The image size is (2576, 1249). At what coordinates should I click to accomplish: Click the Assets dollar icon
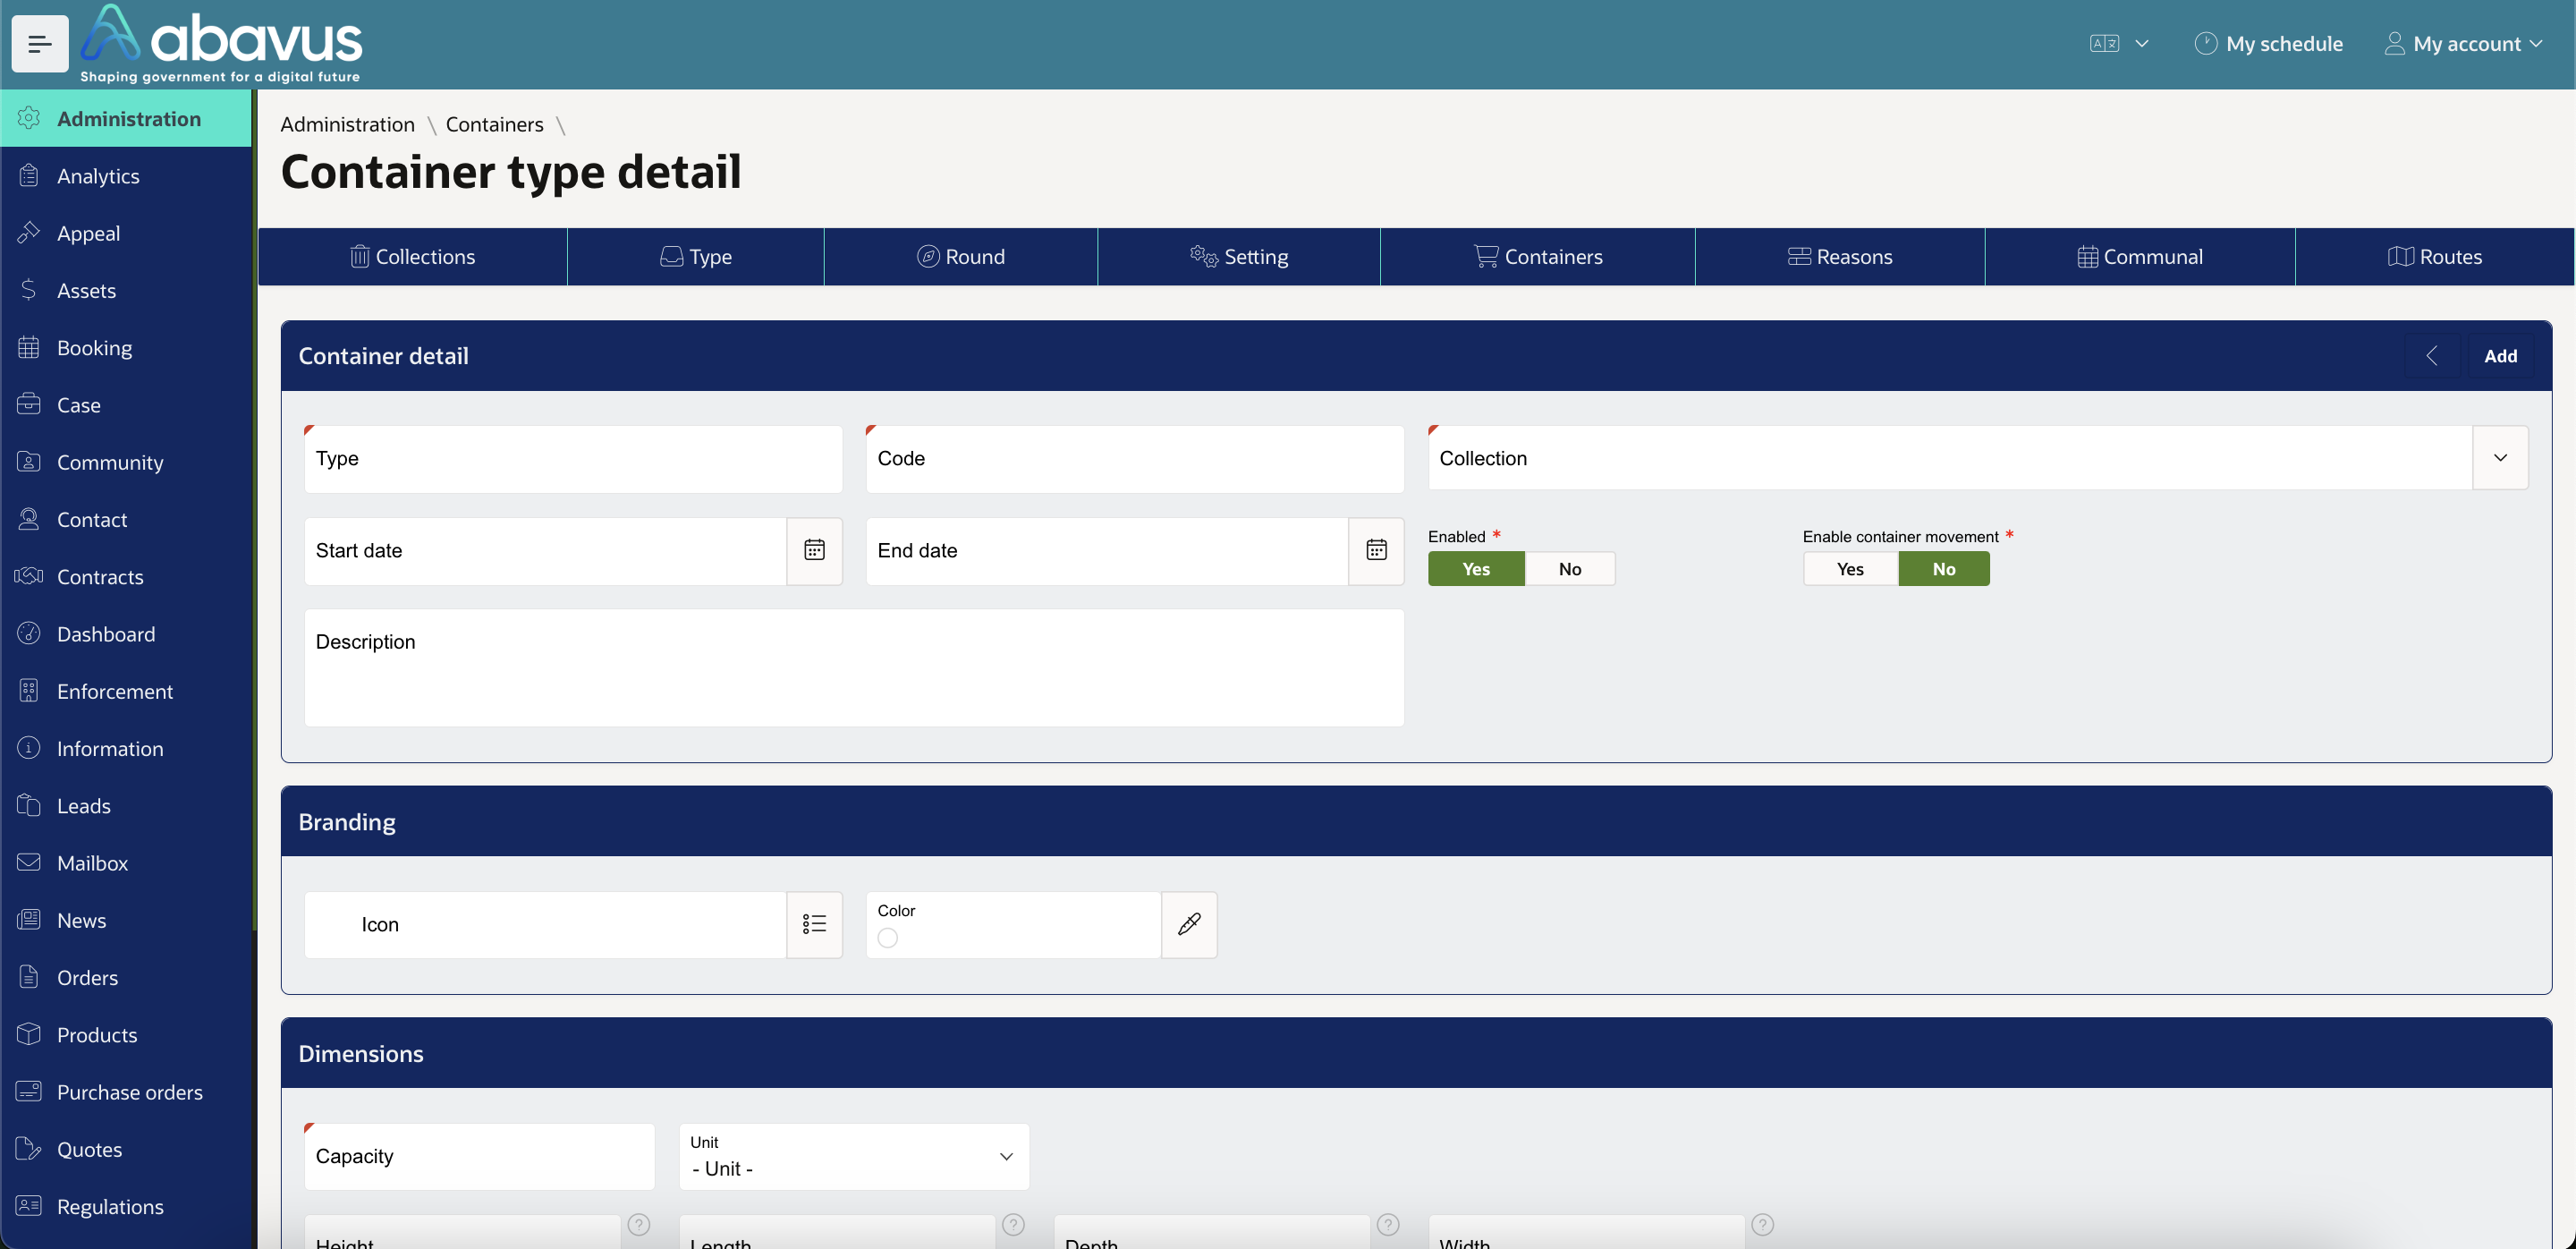tap(29, 290)
